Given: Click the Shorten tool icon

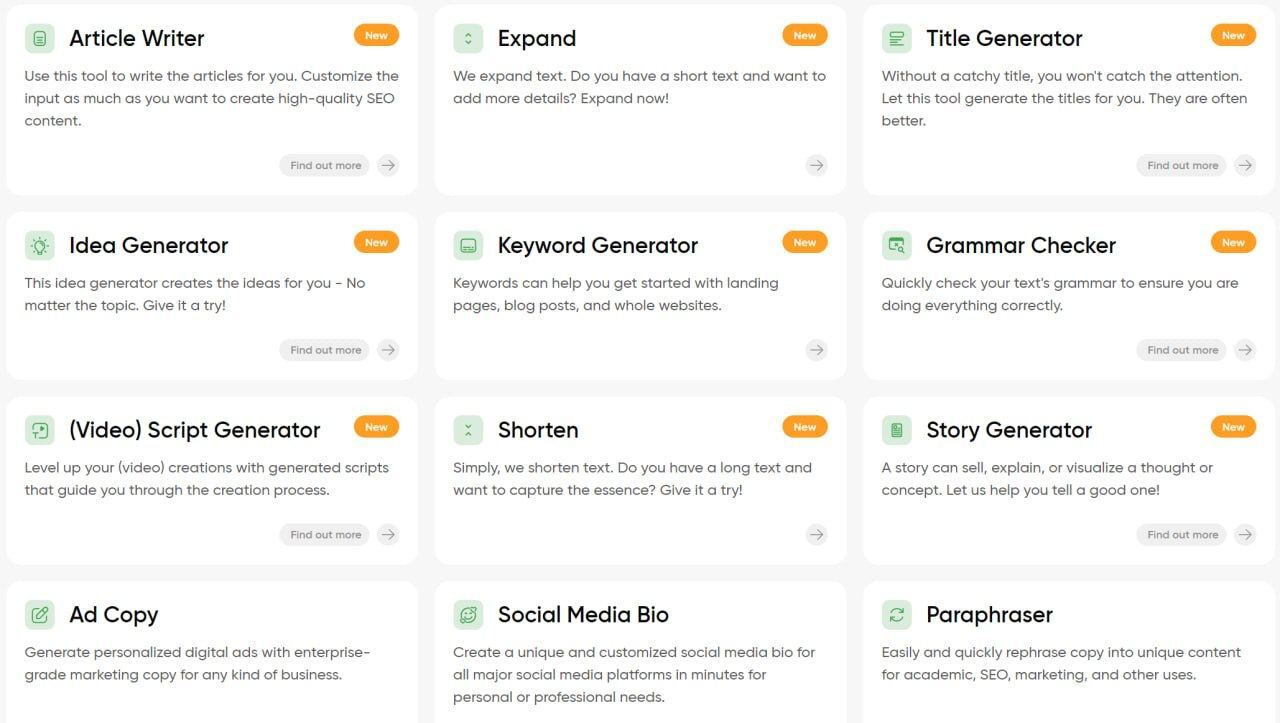Looking at the screenshot, I should (x=468, y=430).
